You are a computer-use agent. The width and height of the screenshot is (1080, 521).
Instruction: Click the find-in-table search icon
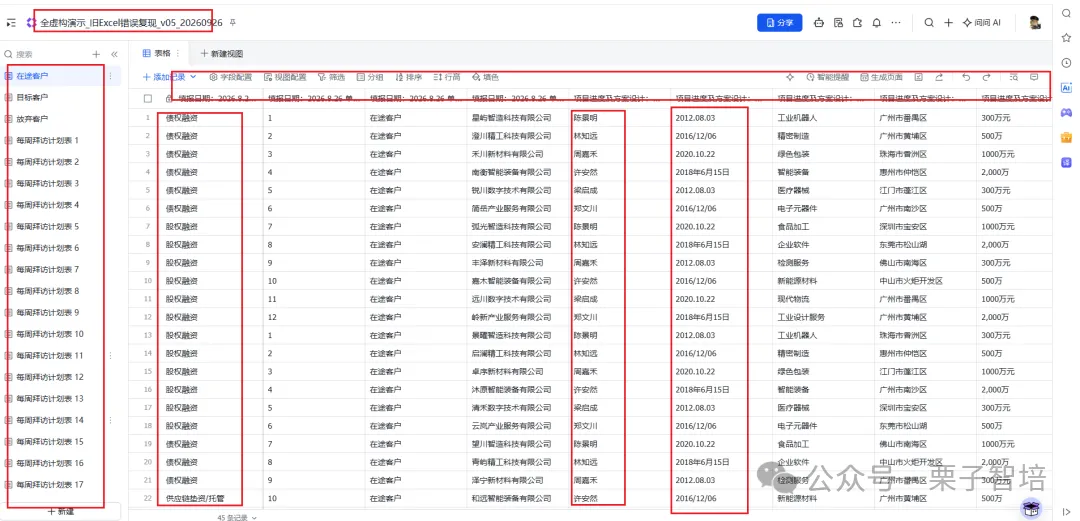tap(1014, 77)
